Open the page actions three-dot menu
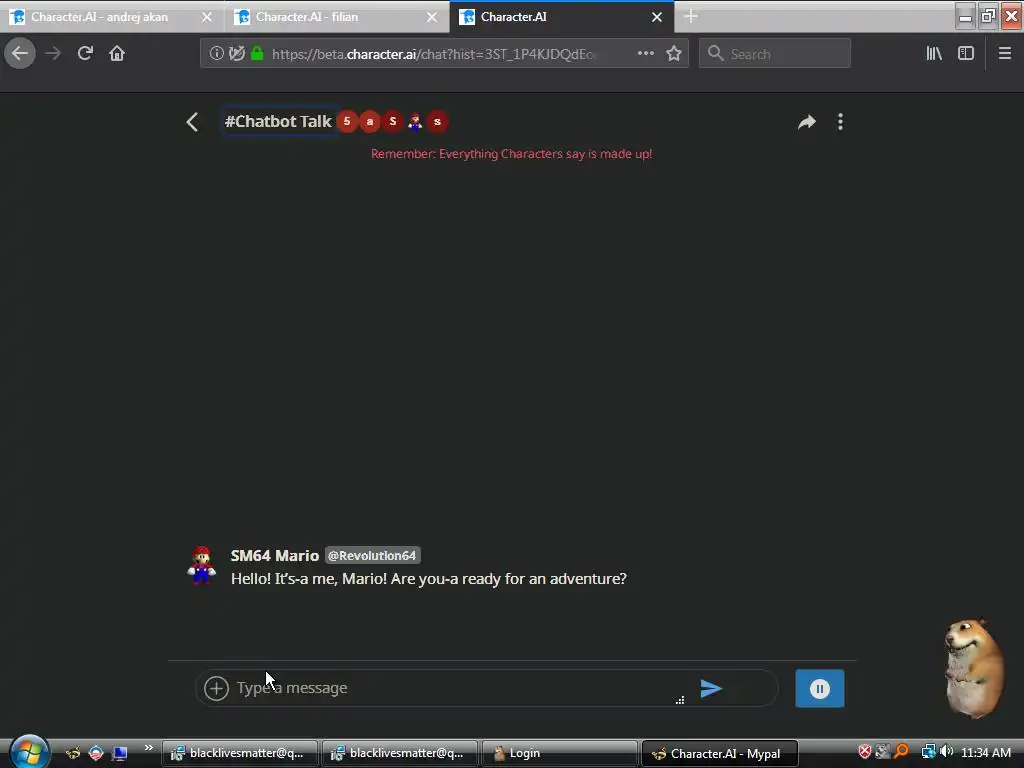The height and width of the screenshot is (768, 1024). click(x=645, y=54)
